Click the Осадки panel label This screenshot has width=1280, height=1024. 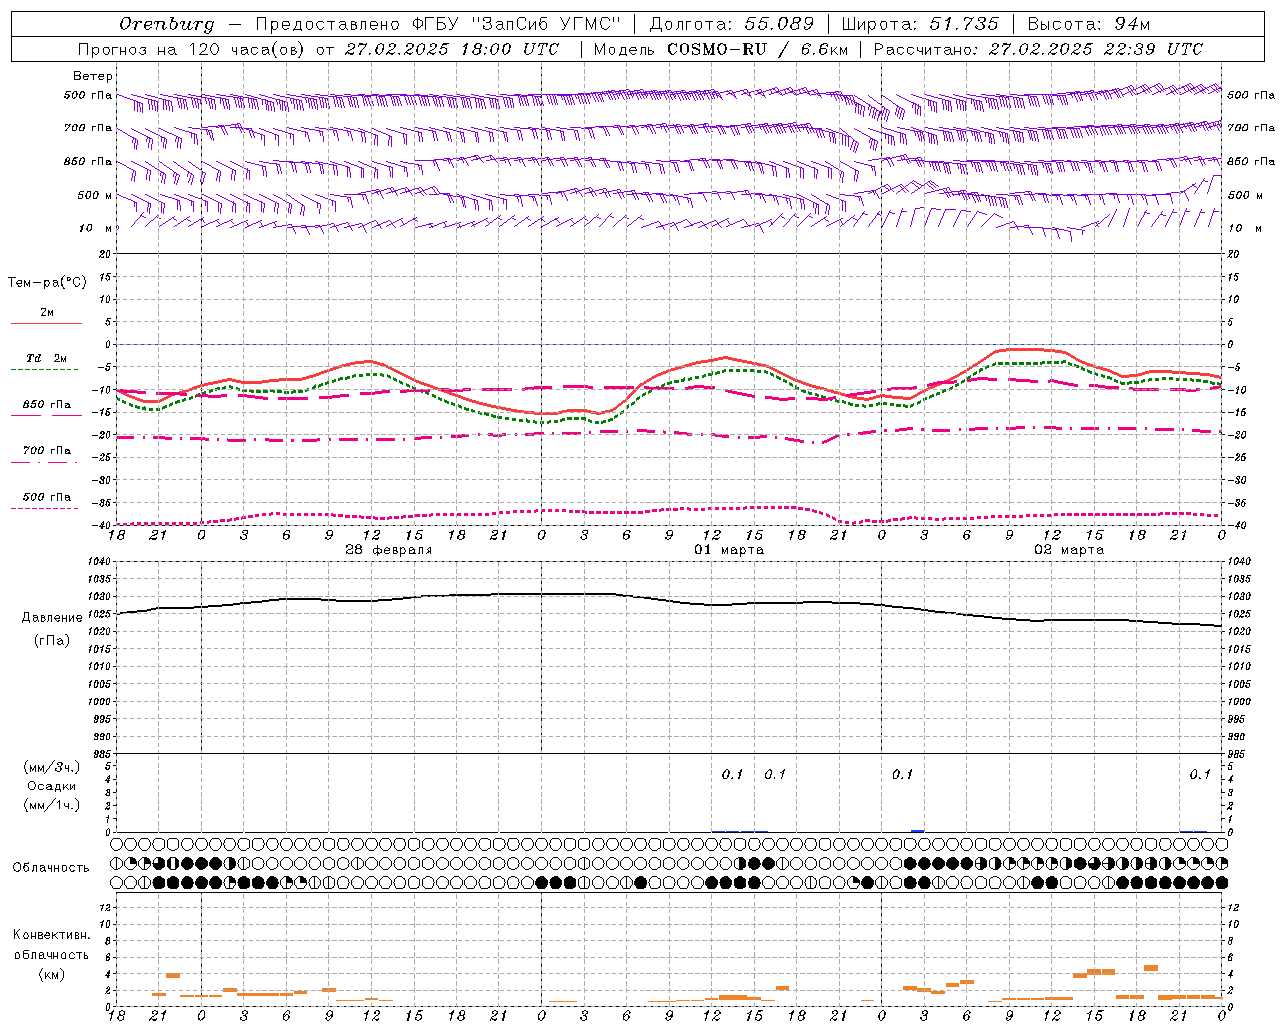(52, 786)
